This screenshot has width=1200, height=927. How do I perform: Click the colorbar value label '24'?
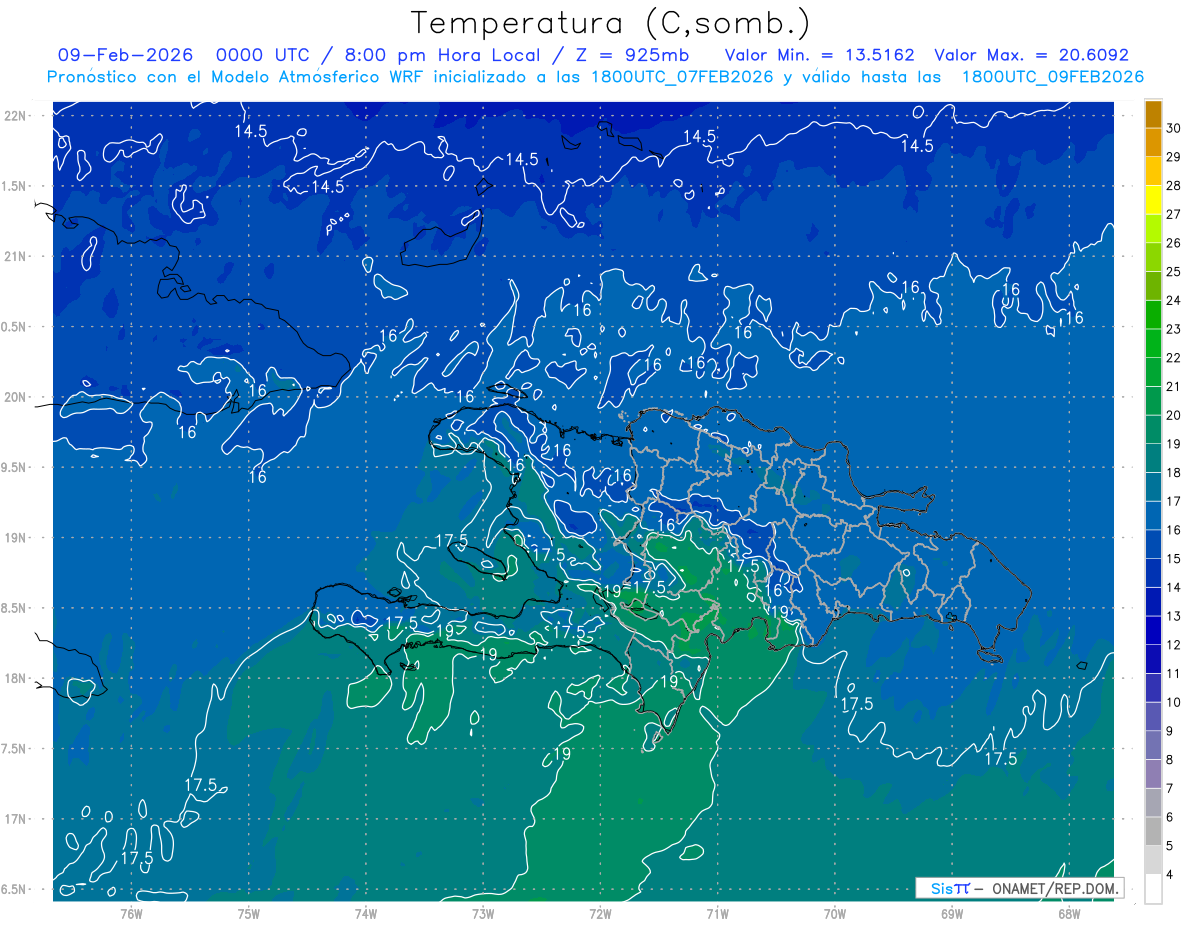tap(1174, 300)
